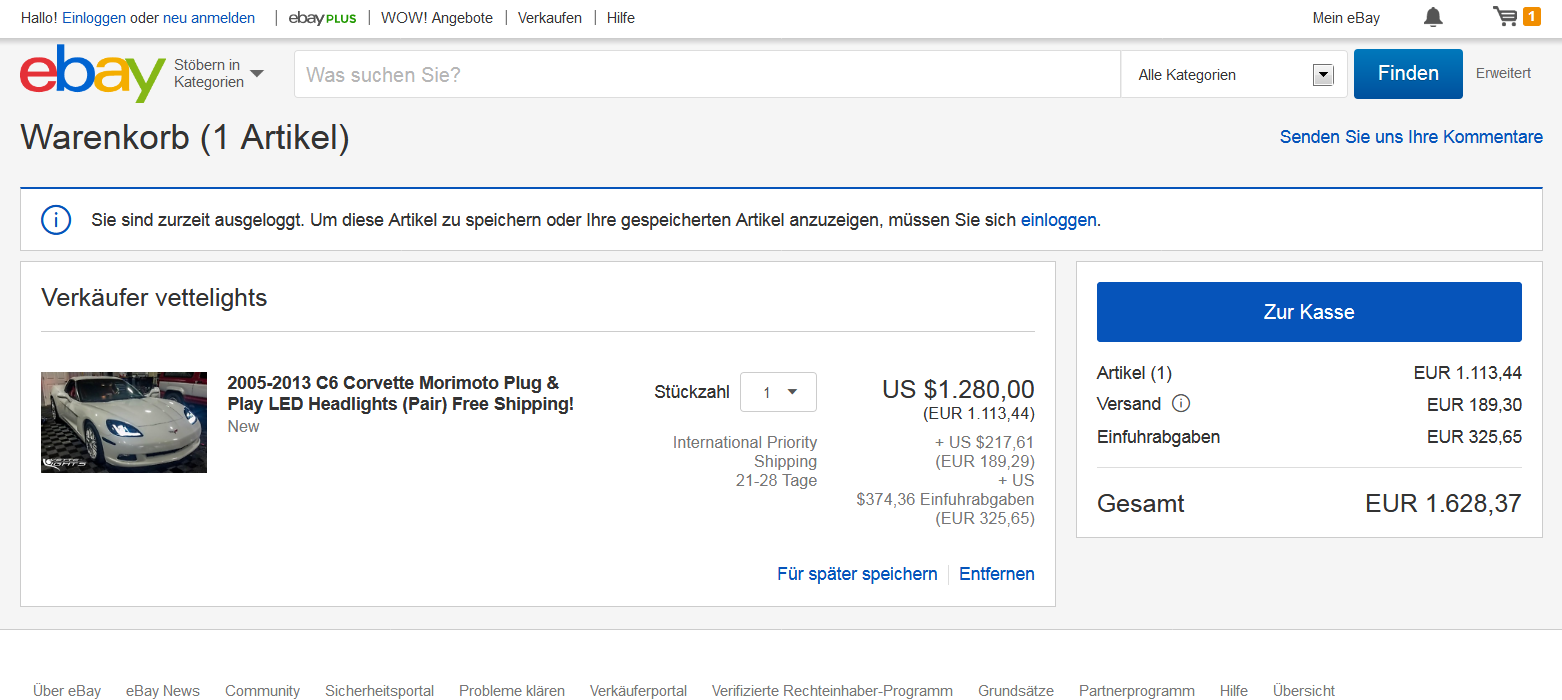Open the Alle Kategorien dropdown
1562x700 pixels.
click(1235, 75)
